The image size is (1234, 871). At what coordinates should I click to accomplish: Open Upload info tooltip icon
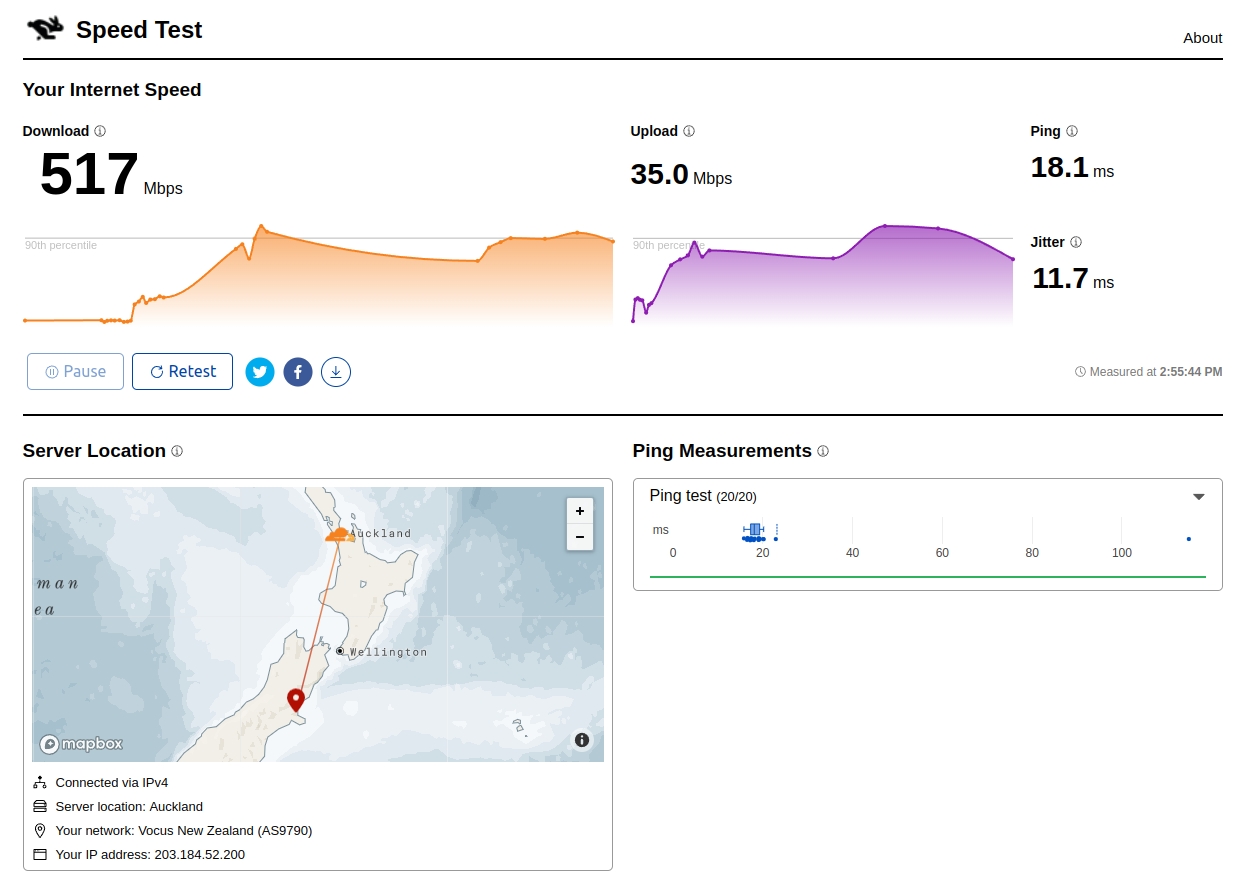pos(689,131)
